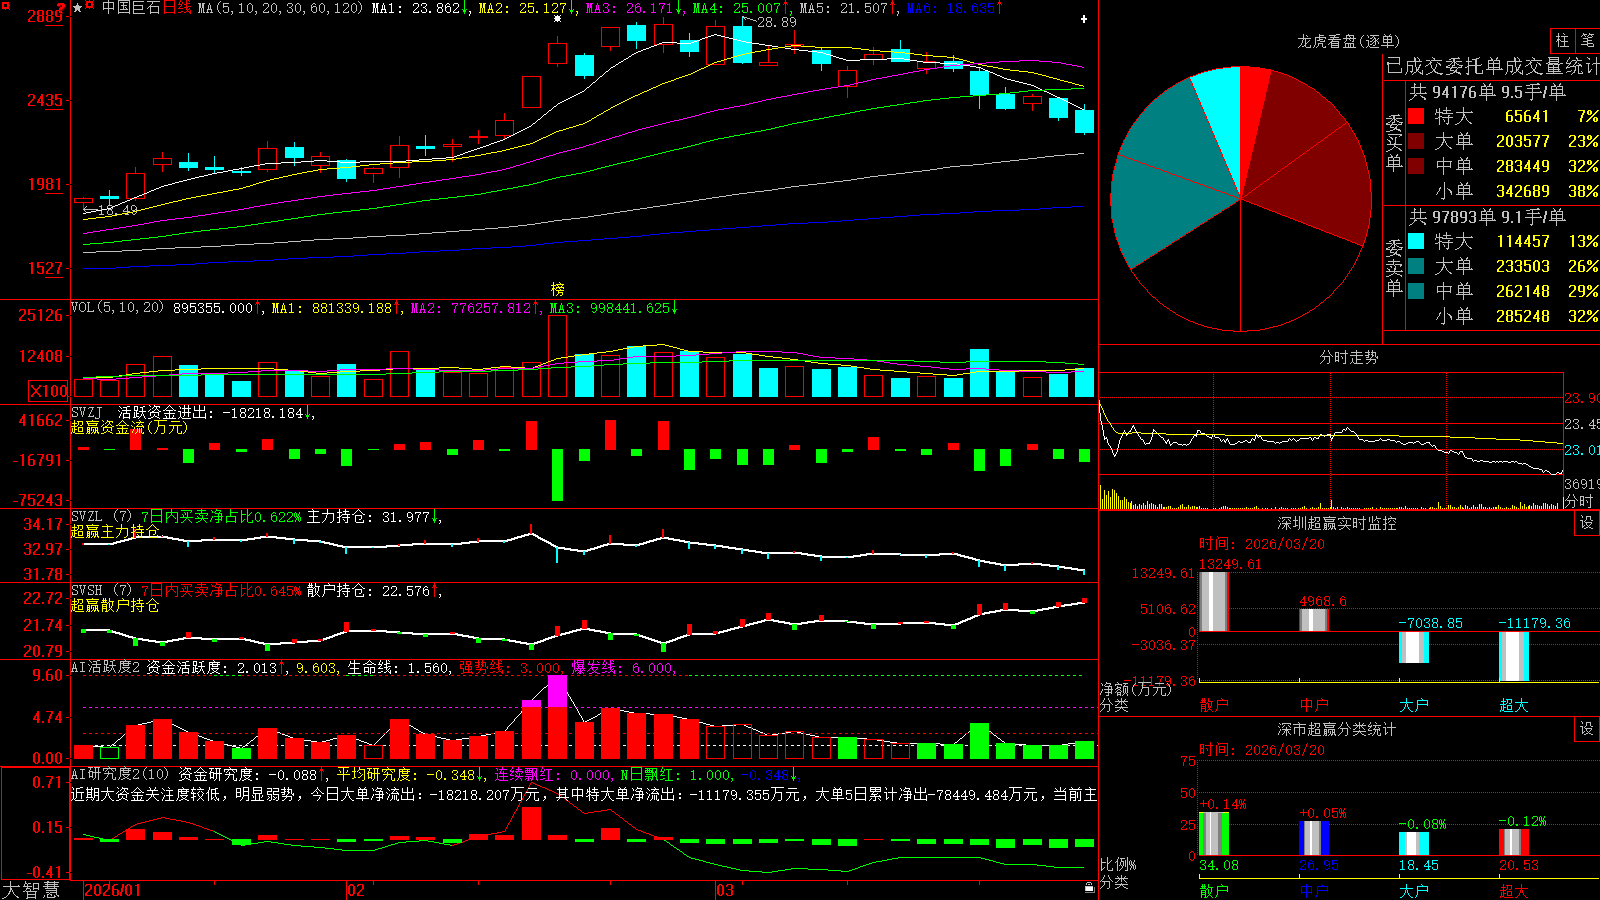Click the 散户 bar in 深圳超赢实时监控
Image resolution: width=1600 pixels, height=900 pixels.
coord(1214,601)
